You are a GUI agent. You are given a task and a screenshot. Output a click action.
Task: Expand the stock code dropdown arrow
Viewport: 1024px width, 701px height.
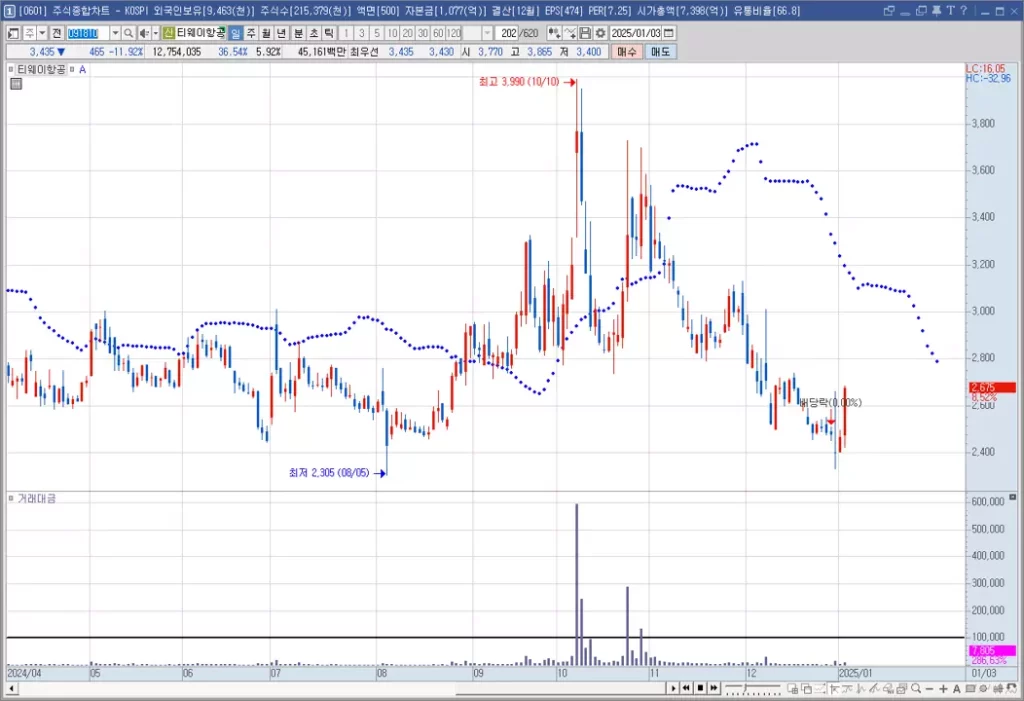point(115,33)
